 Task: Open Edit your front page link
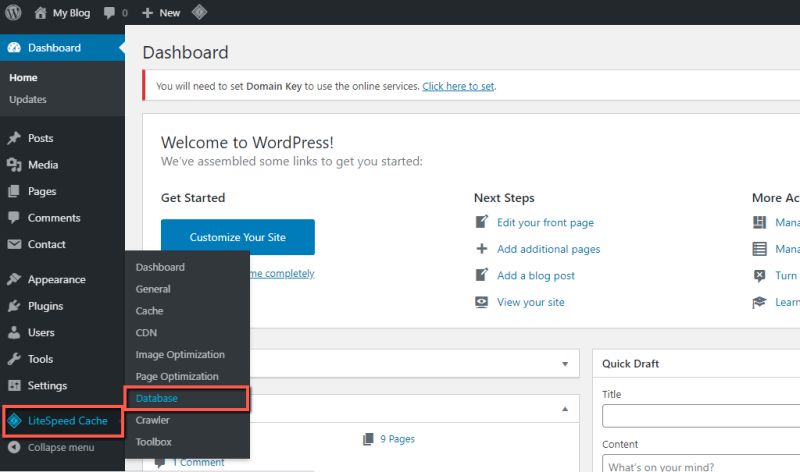tap(545, 222)
